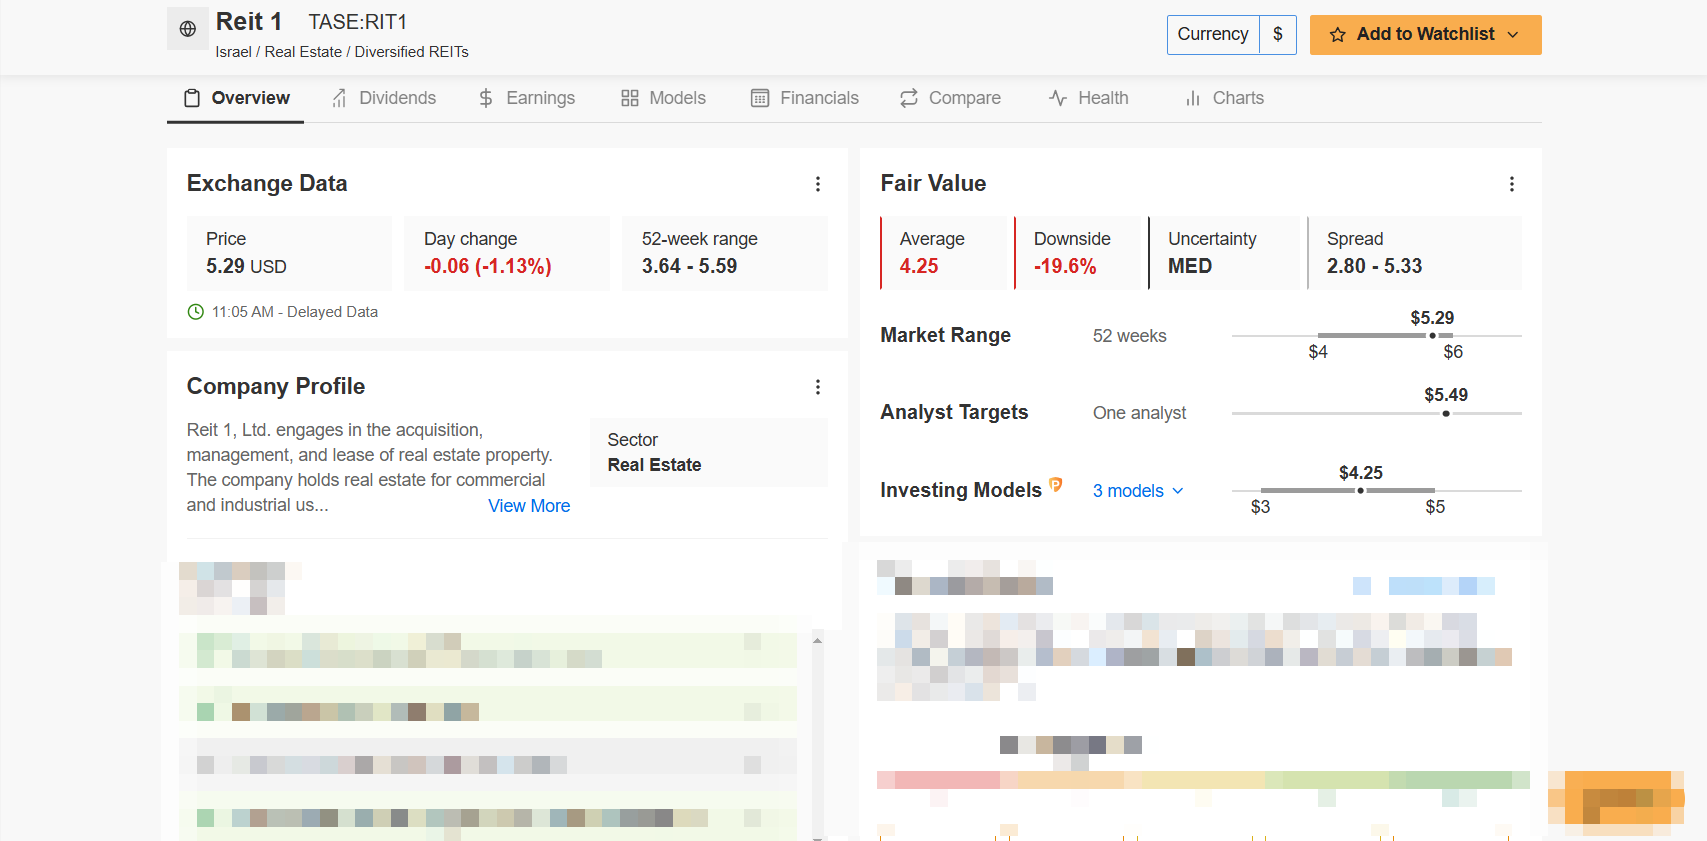This screenshot has width=1707, height=841.
Task: Click the View More link
Action: pos(529,506)
